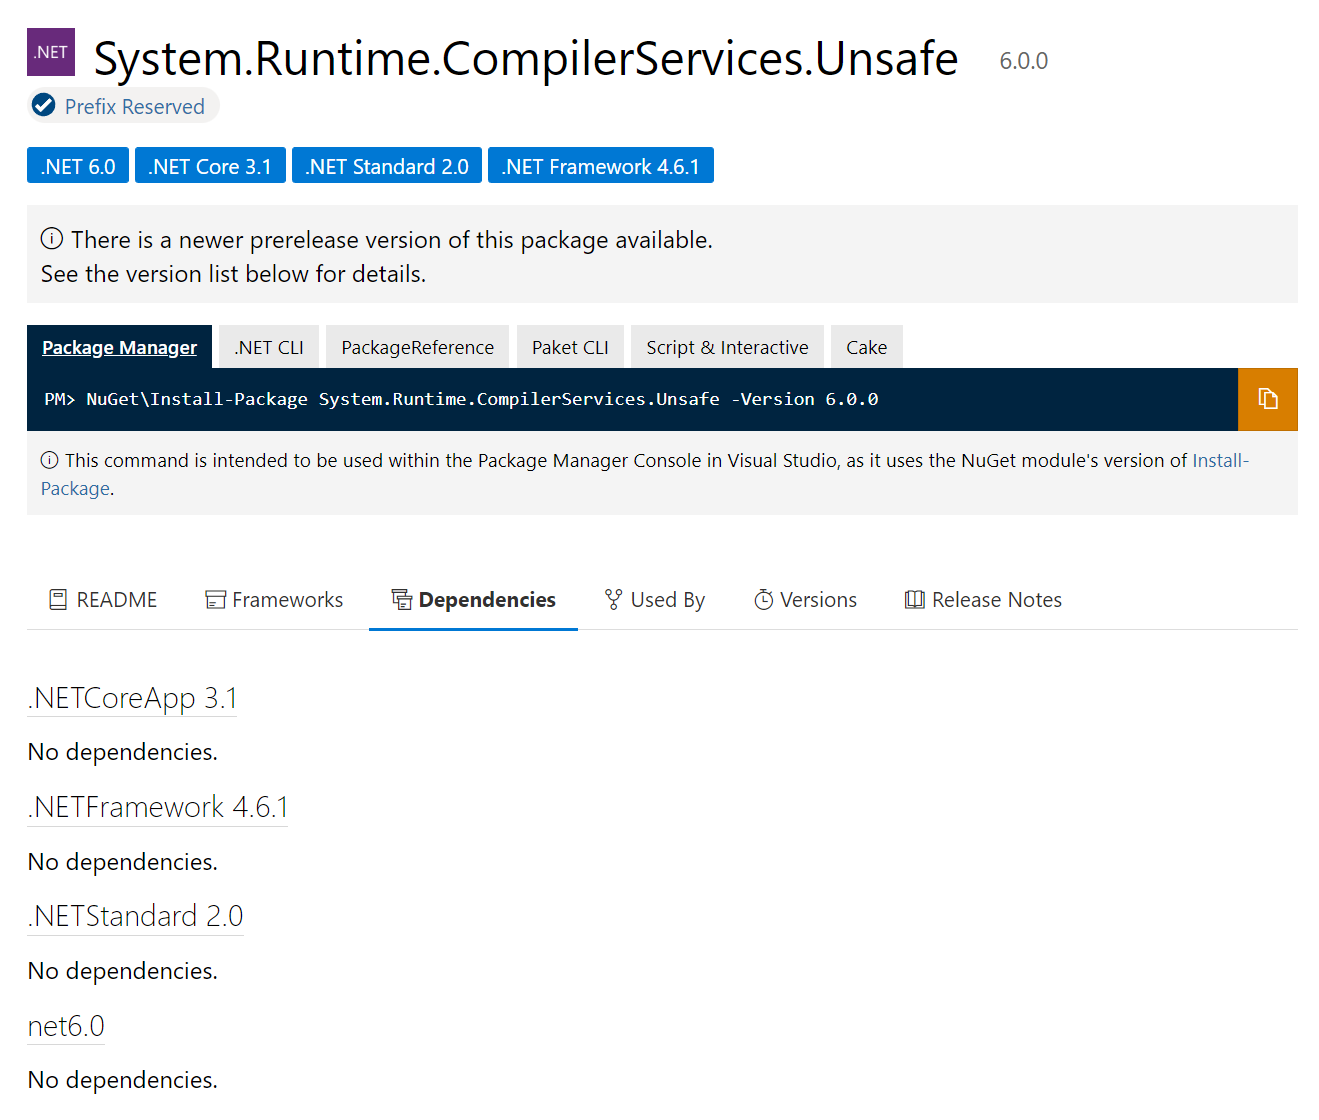Show the Versions tab
This screenshot has width=1319, height=1120.
(805, 600)
